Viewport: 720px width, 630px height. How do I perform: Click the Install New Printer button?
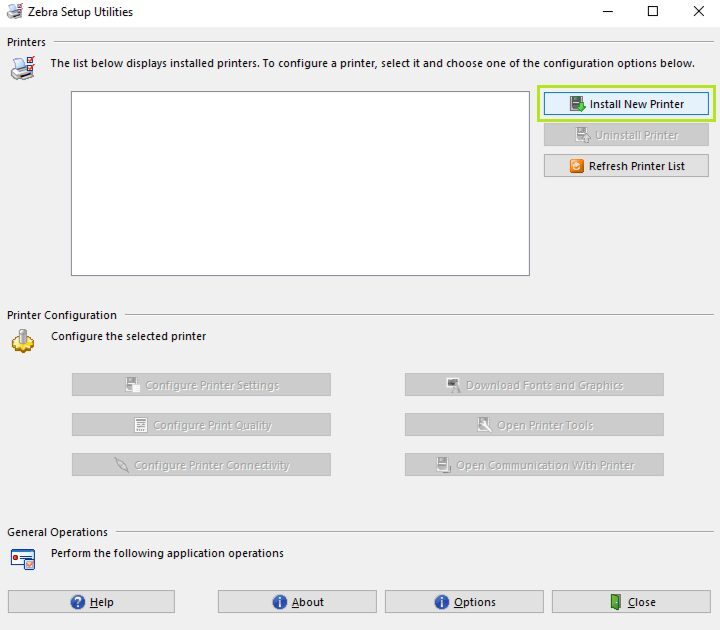pos(626,104)
